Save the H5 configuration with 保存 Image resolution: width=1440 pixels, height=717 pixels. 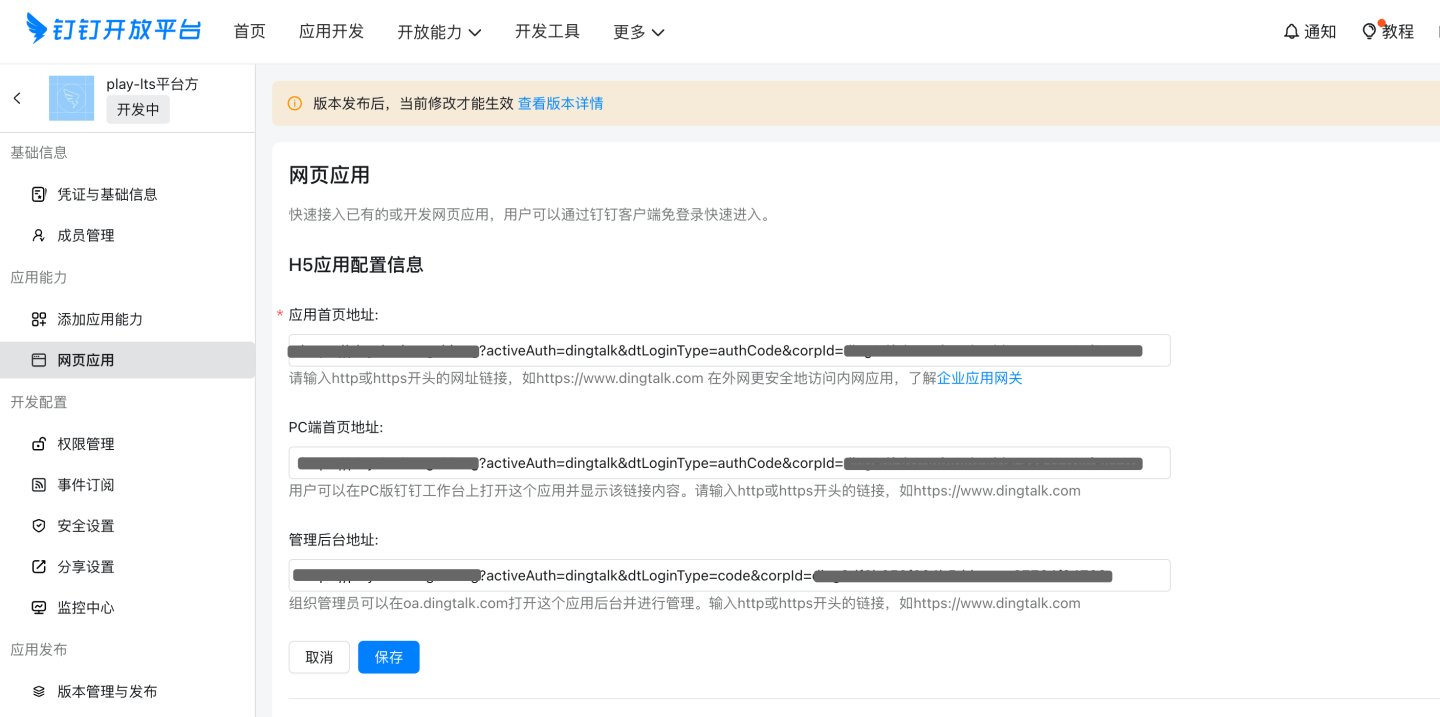(388, 657)
